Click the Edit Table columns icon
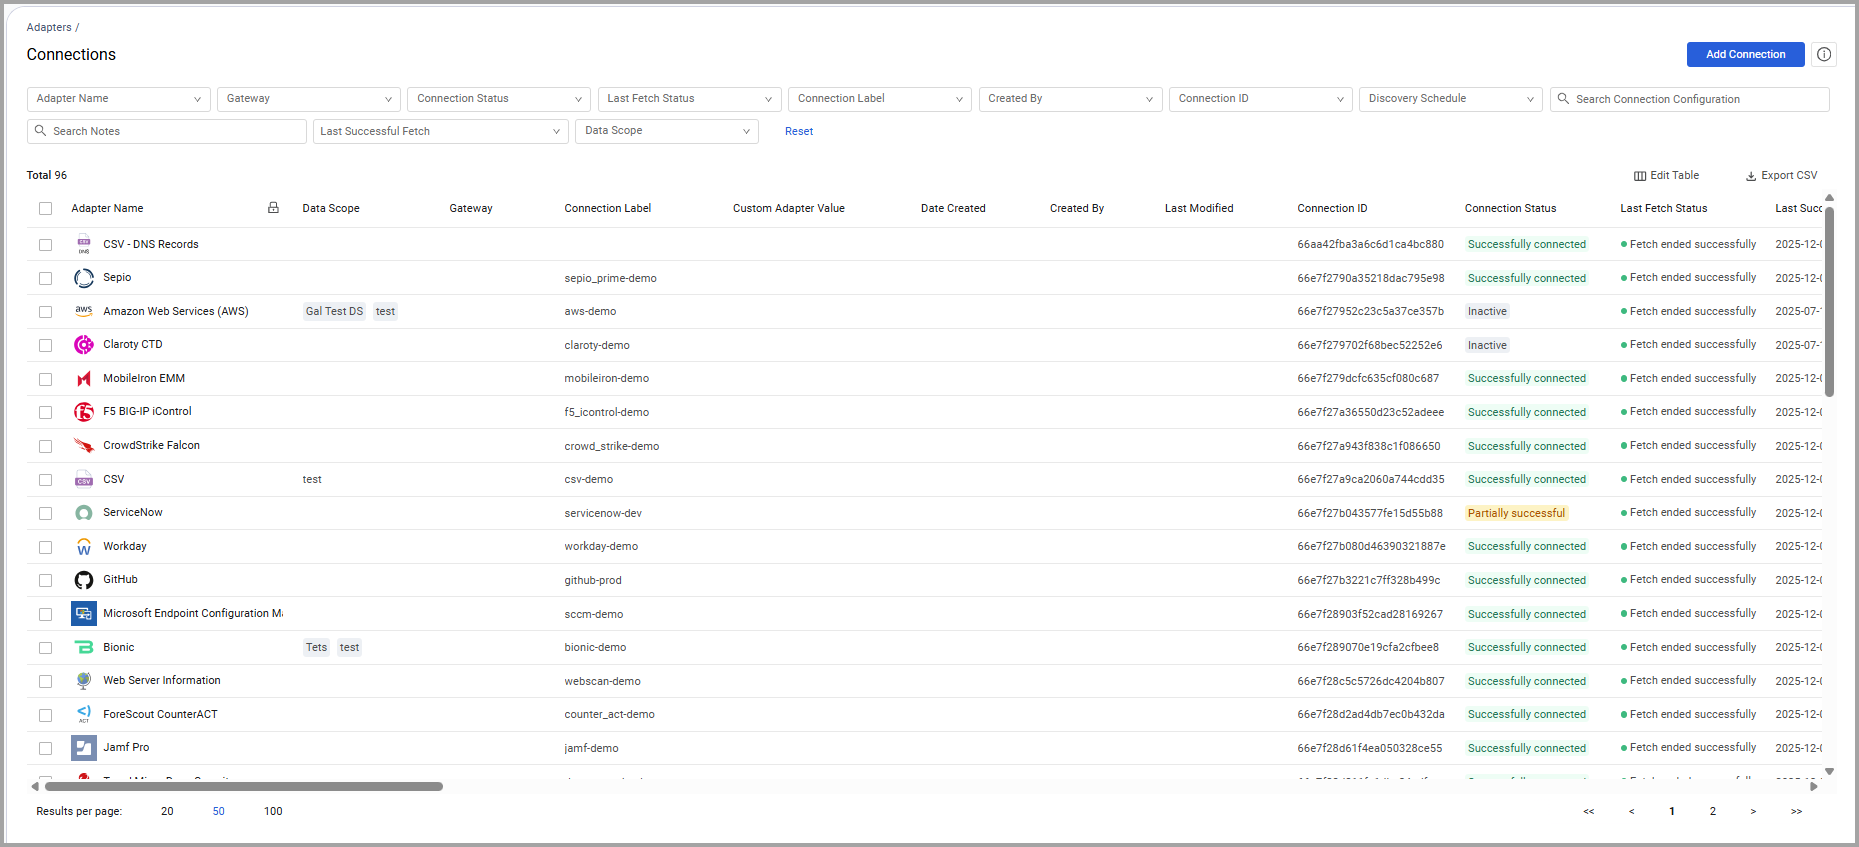 pyautogui.click(x=1640, y=176)
